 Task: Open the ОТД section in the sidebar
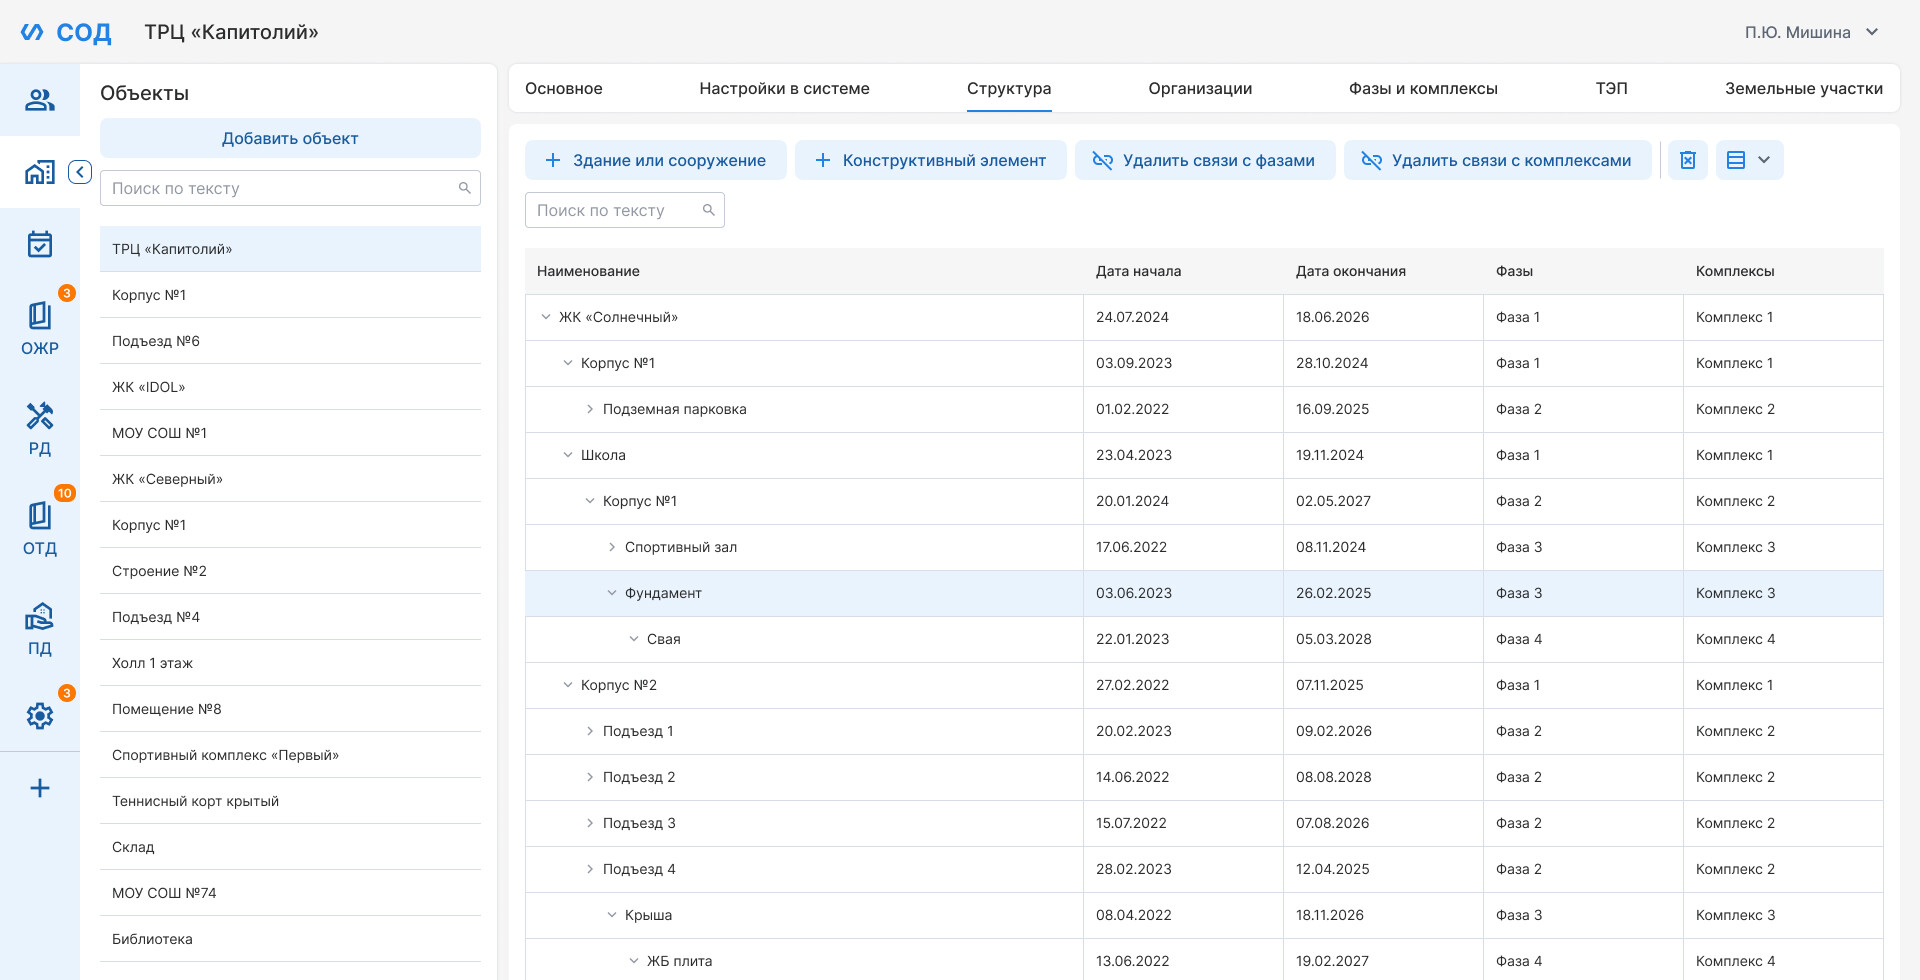[40, 528]
